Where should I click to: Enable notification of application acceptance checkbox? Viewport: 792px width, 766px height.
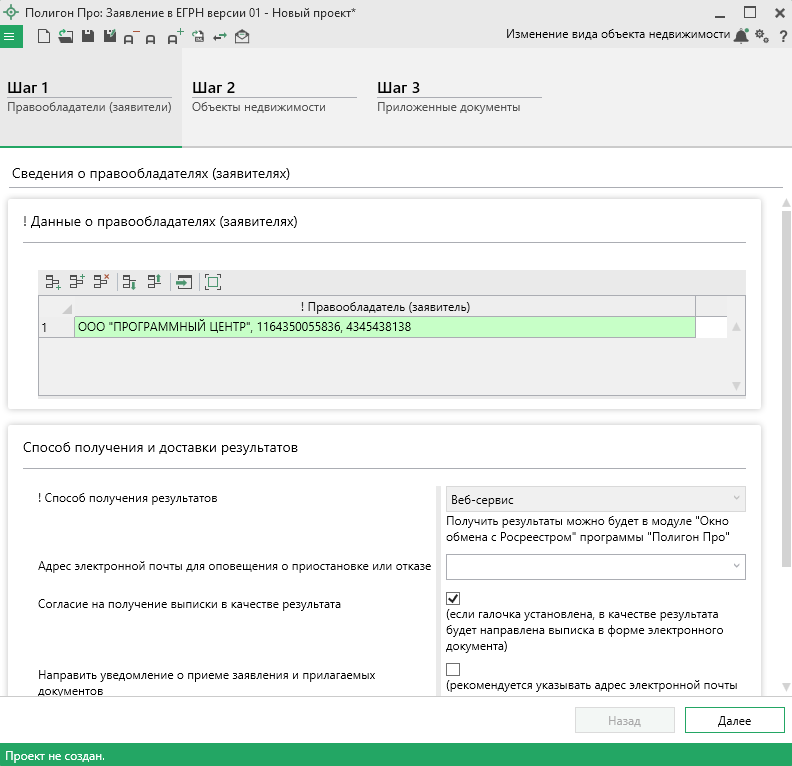pos(453,669)
